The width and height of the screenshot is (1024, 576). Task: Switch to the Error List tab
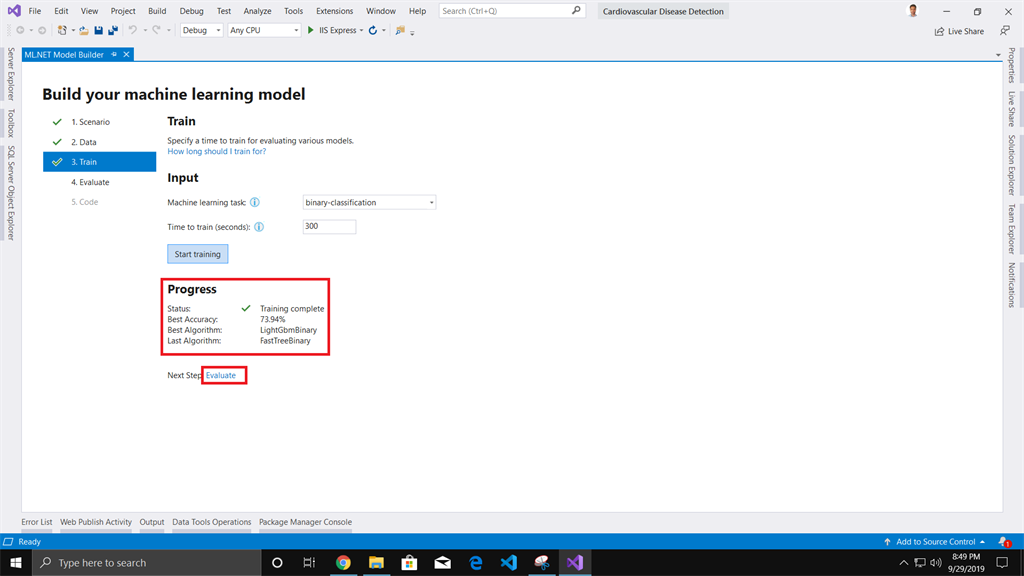(x=37, y=522)
